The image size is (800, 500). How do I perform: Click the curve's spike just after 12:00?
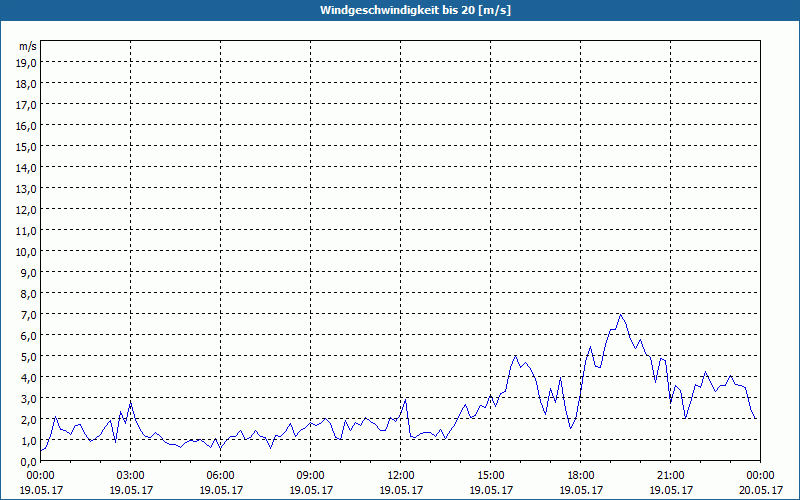point(405,400)
